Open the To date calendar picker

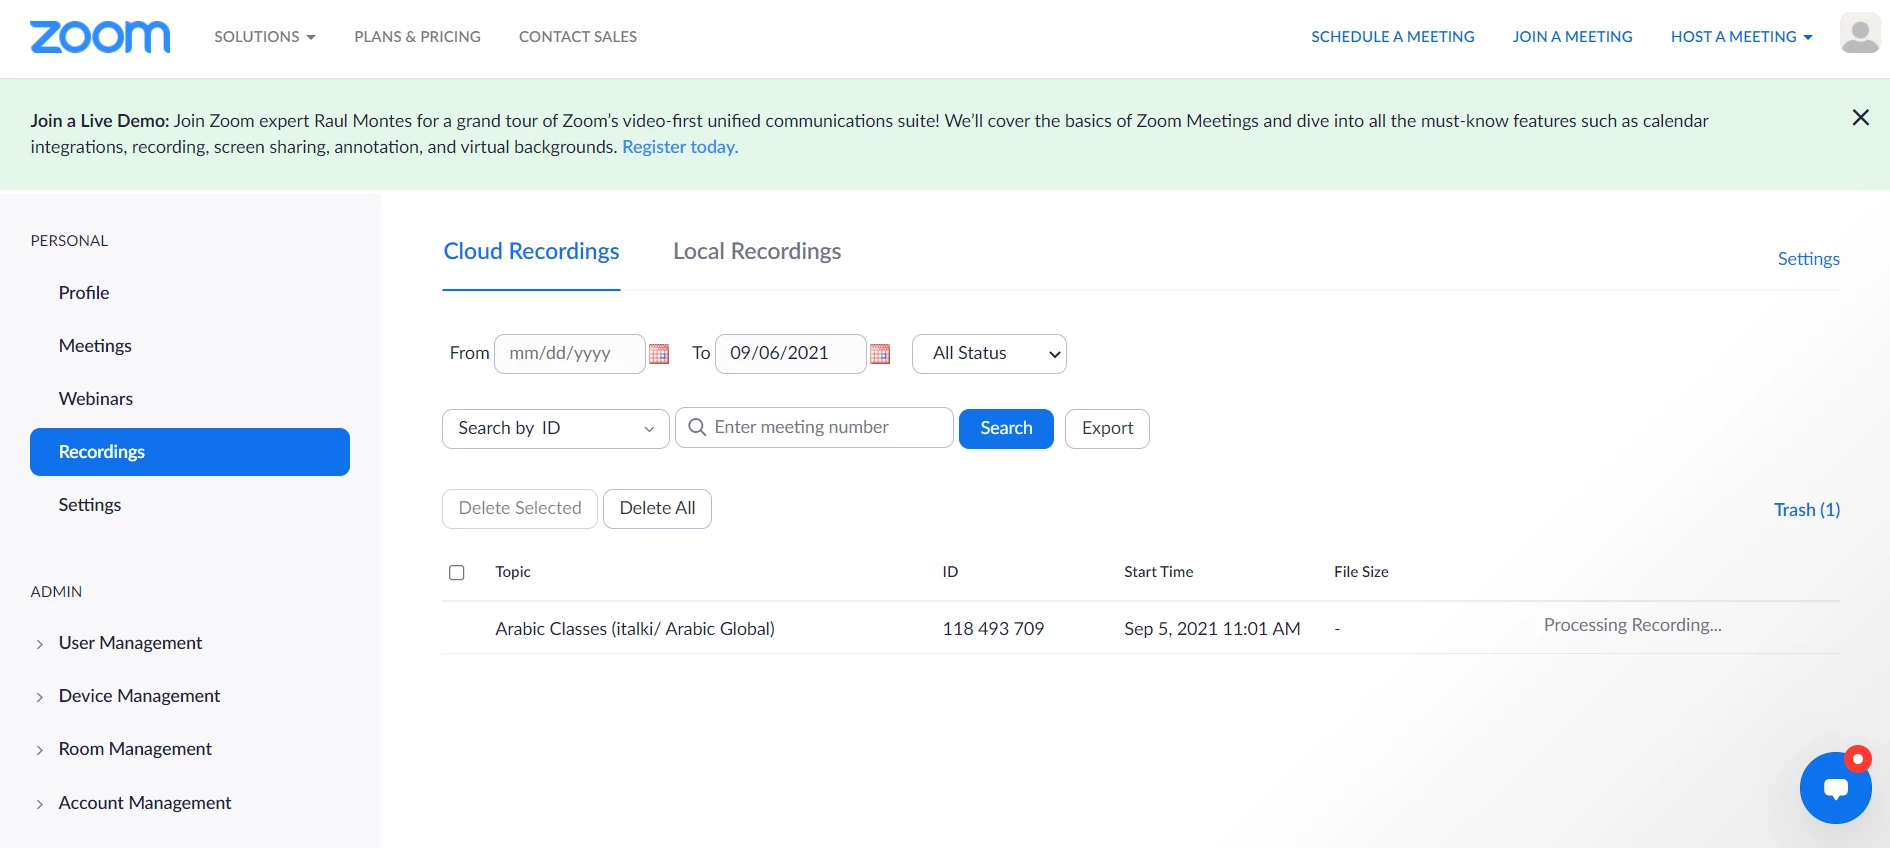pyautogui.click(x=880, y=354)
